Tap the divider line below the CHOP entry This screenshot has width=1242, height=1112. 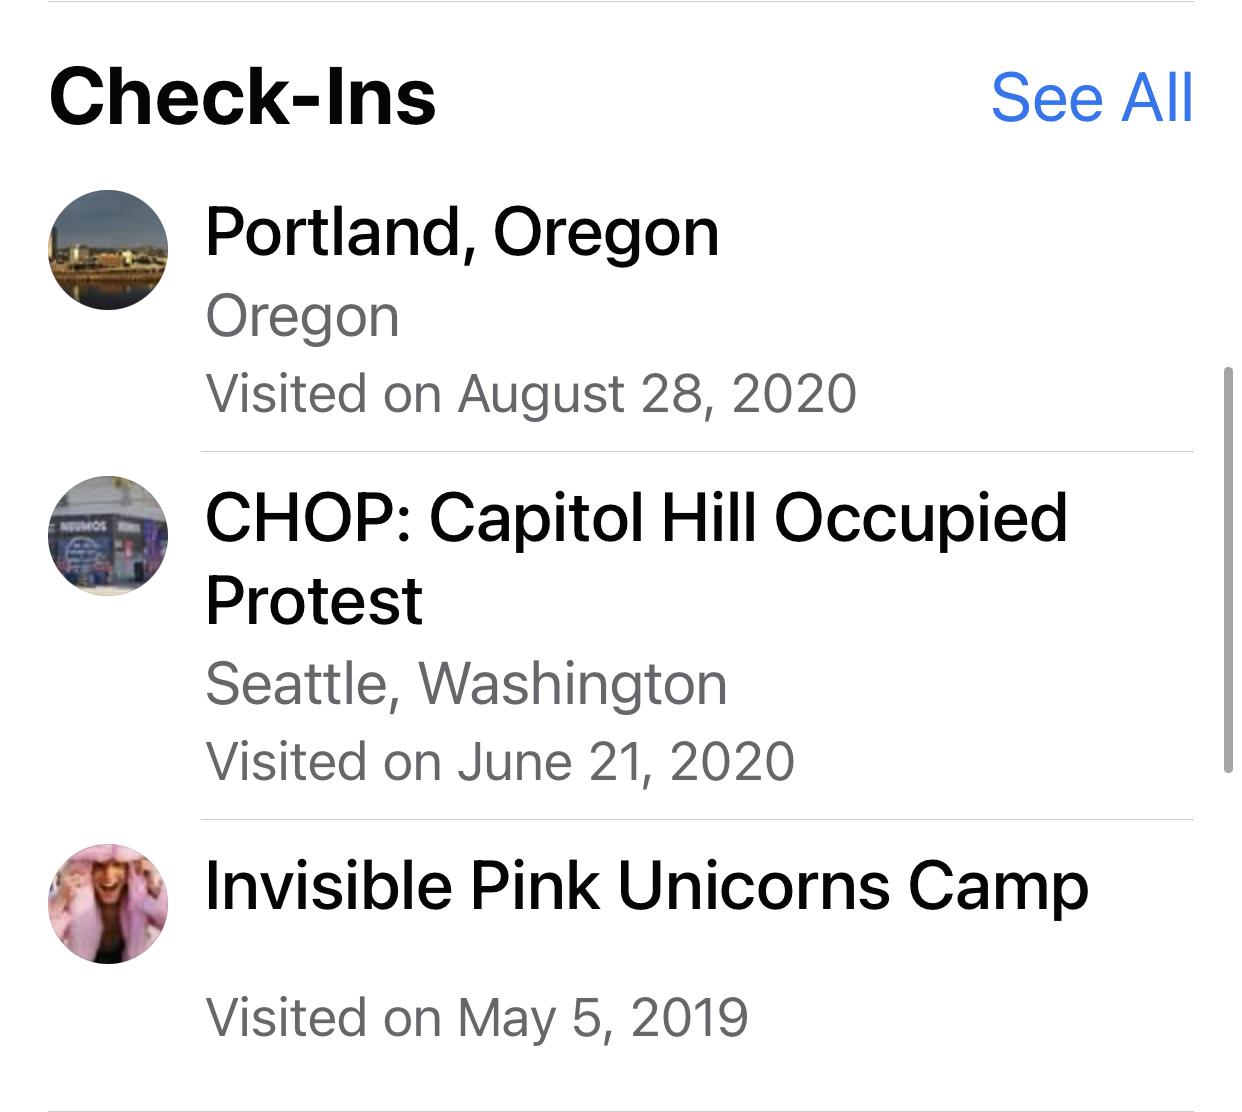click(x=696, y=819)
